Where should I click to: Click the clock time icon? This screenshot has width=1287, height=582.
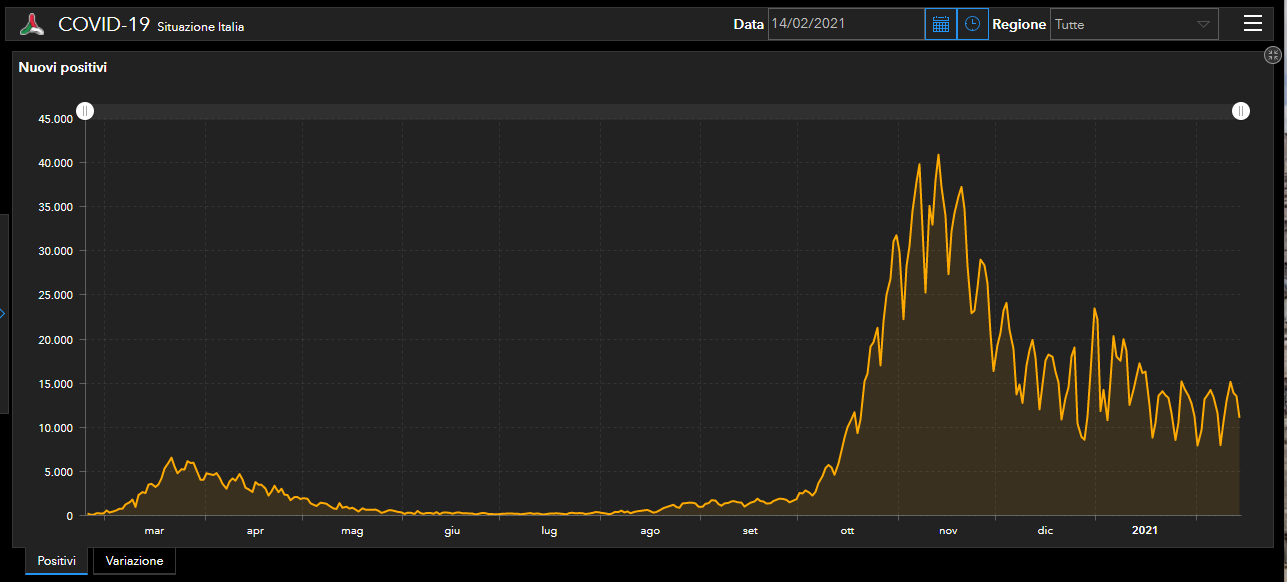click(972, 24)
